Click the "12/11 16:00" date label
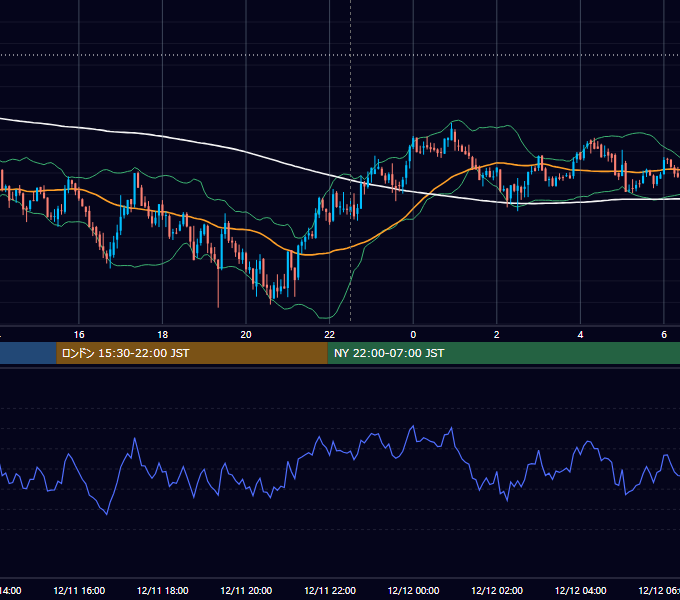 tap(79, 591)
